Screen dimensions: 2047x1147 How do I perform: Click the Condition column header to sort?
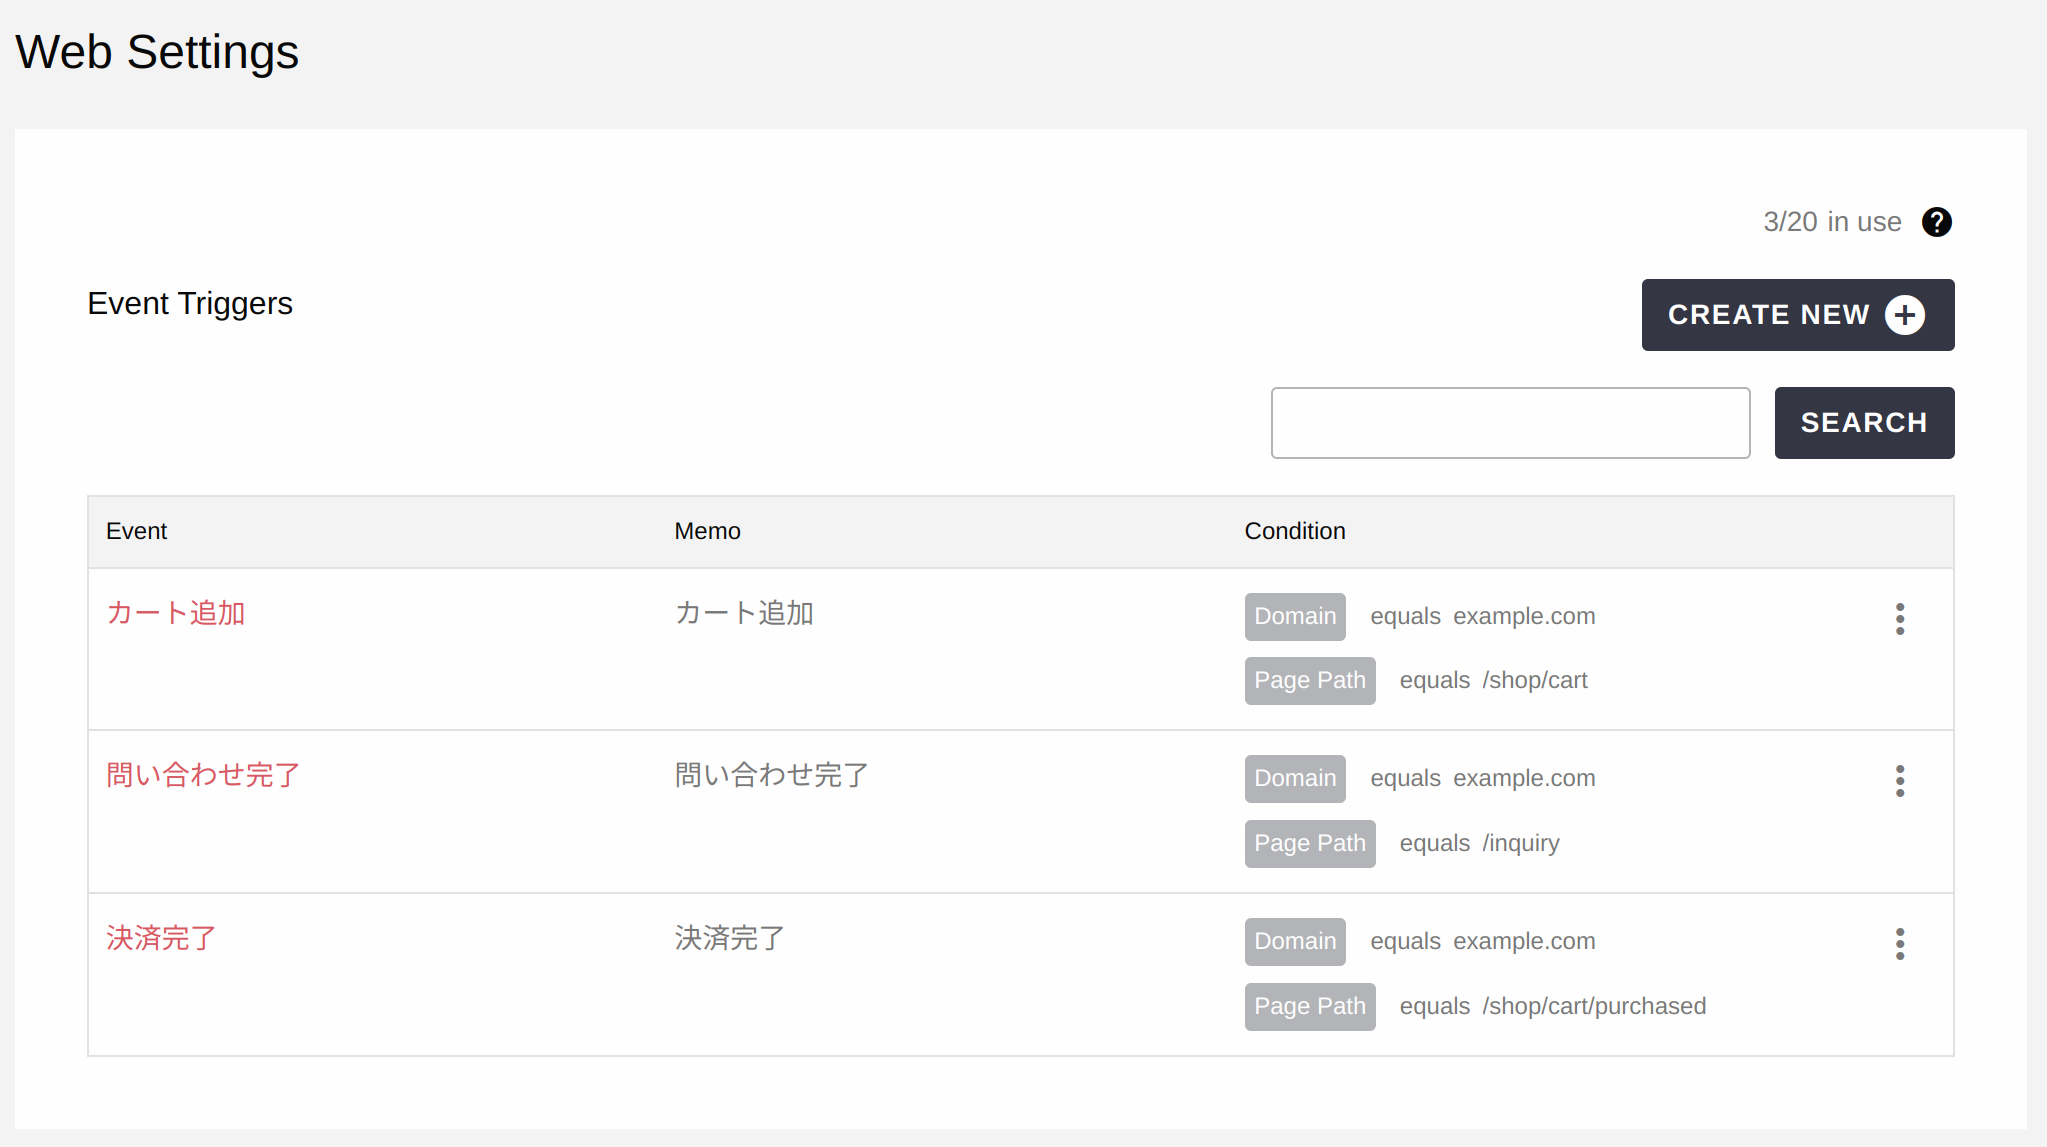click(x=1295, y=531)
